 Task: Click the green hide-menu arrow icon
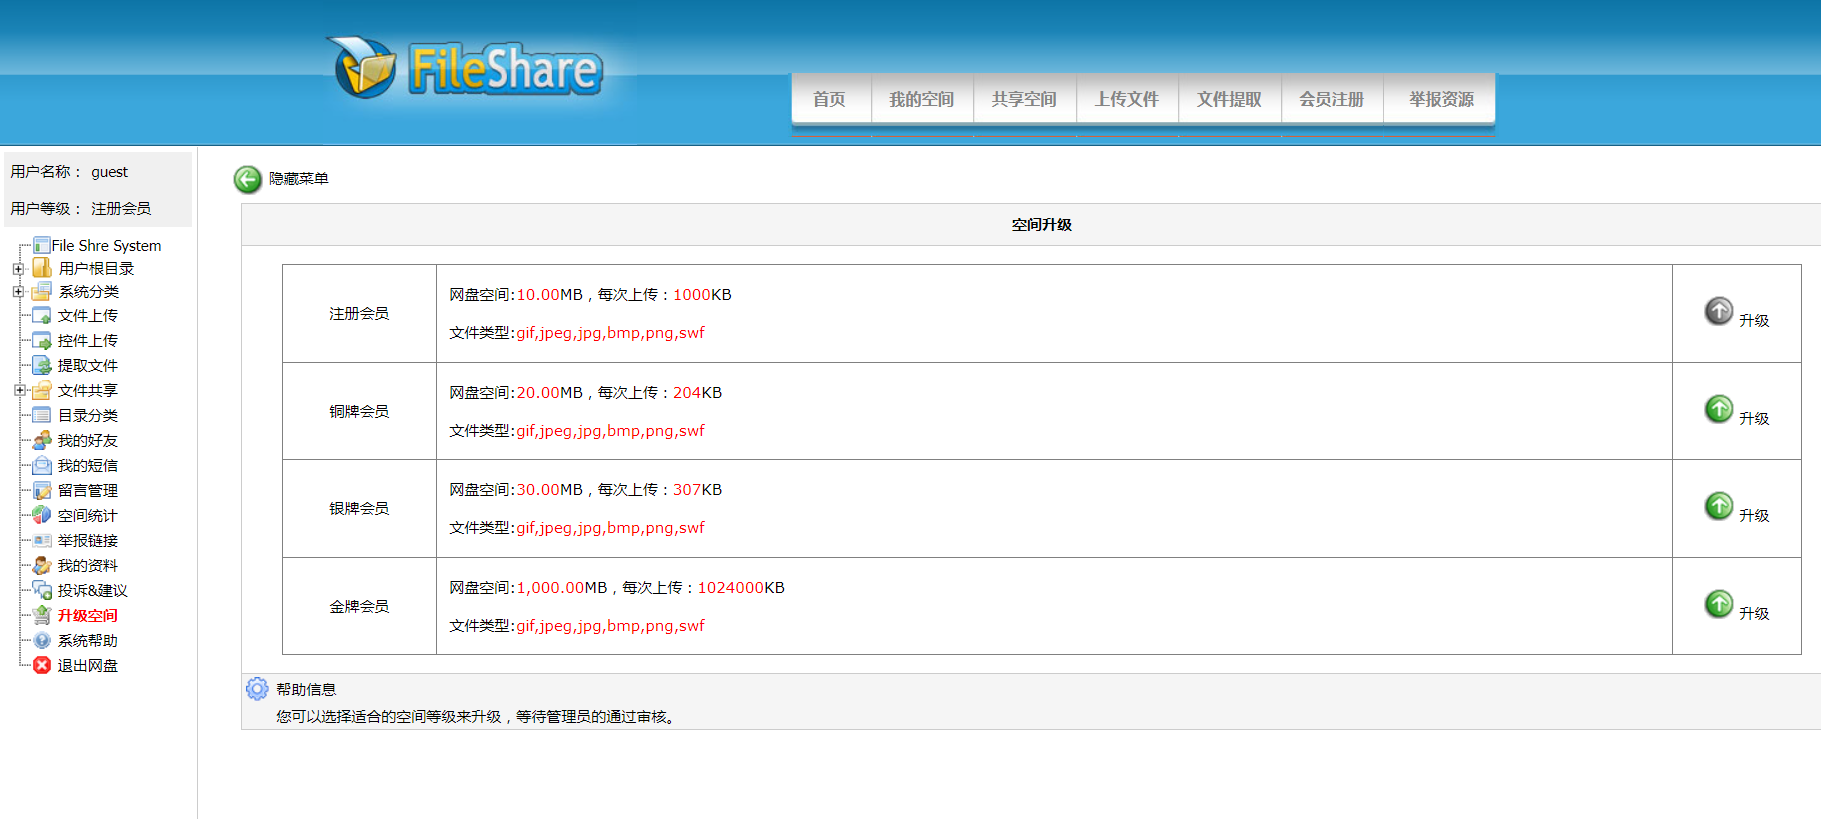point(247,179)
